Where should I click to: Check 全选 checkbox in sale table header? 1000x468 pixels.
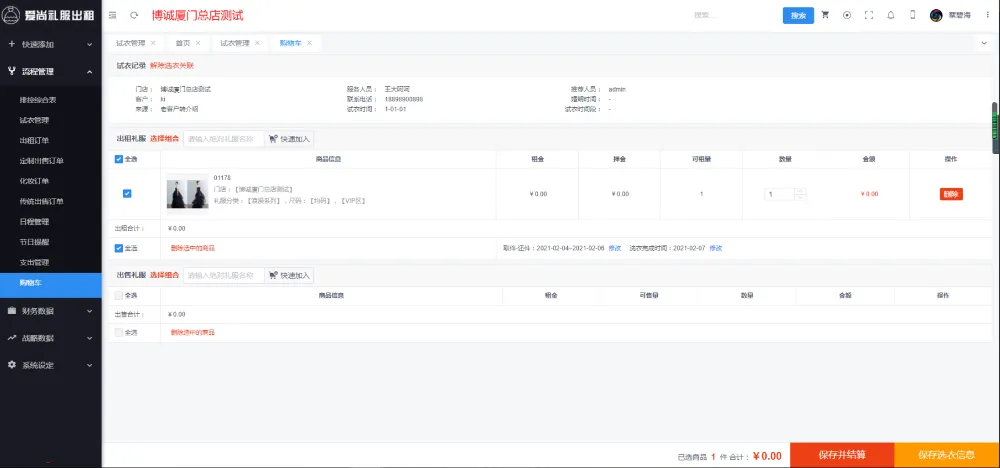pos(120,295)
